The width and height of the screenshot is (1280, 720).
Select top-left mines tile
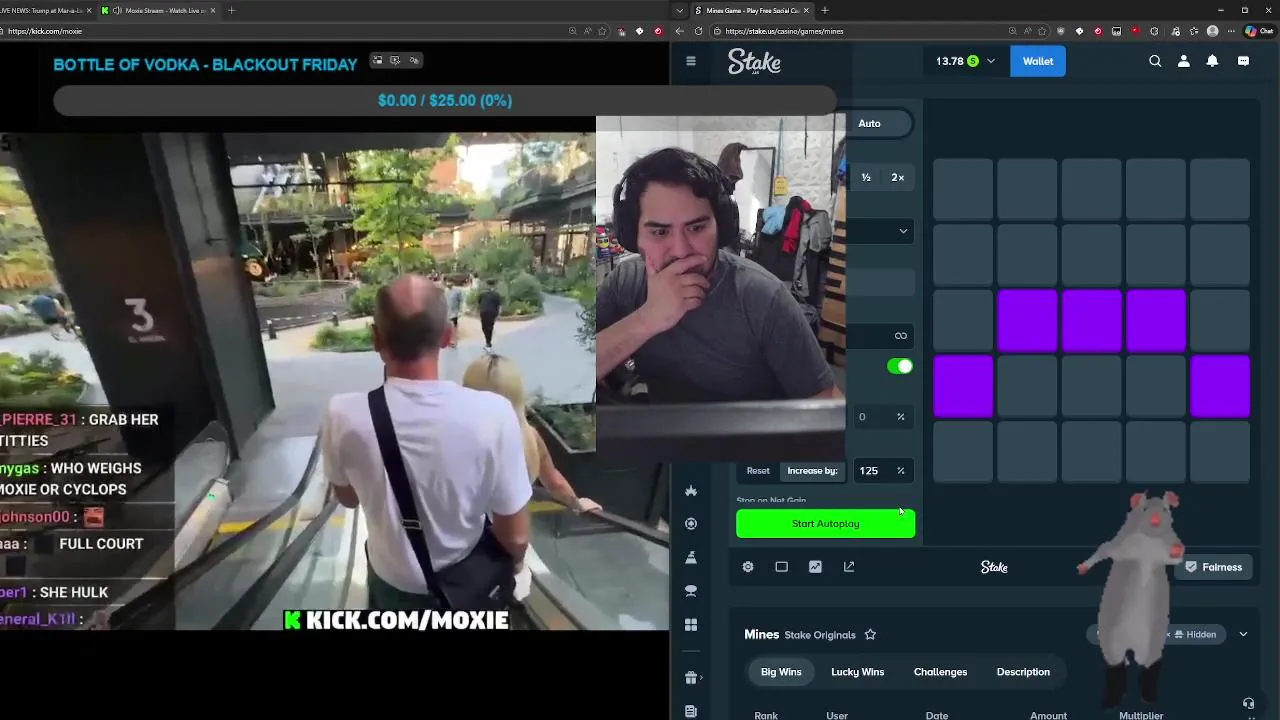click(x=963, y=189)
